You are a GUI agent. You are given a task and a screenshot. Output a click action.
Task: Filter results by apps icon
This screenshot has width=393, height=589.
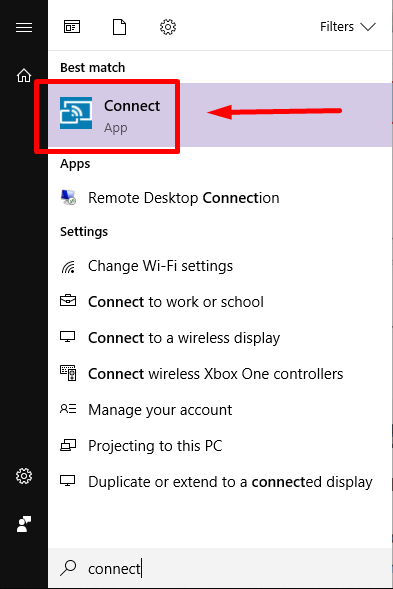pos(72,27)
